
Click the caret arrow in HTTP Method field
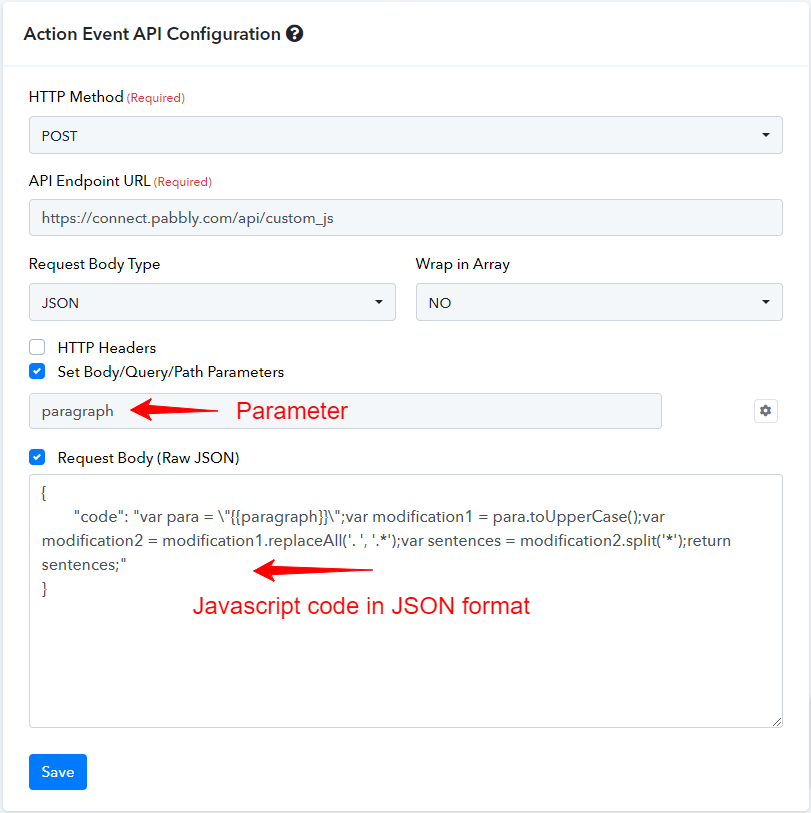coord(765,135)
